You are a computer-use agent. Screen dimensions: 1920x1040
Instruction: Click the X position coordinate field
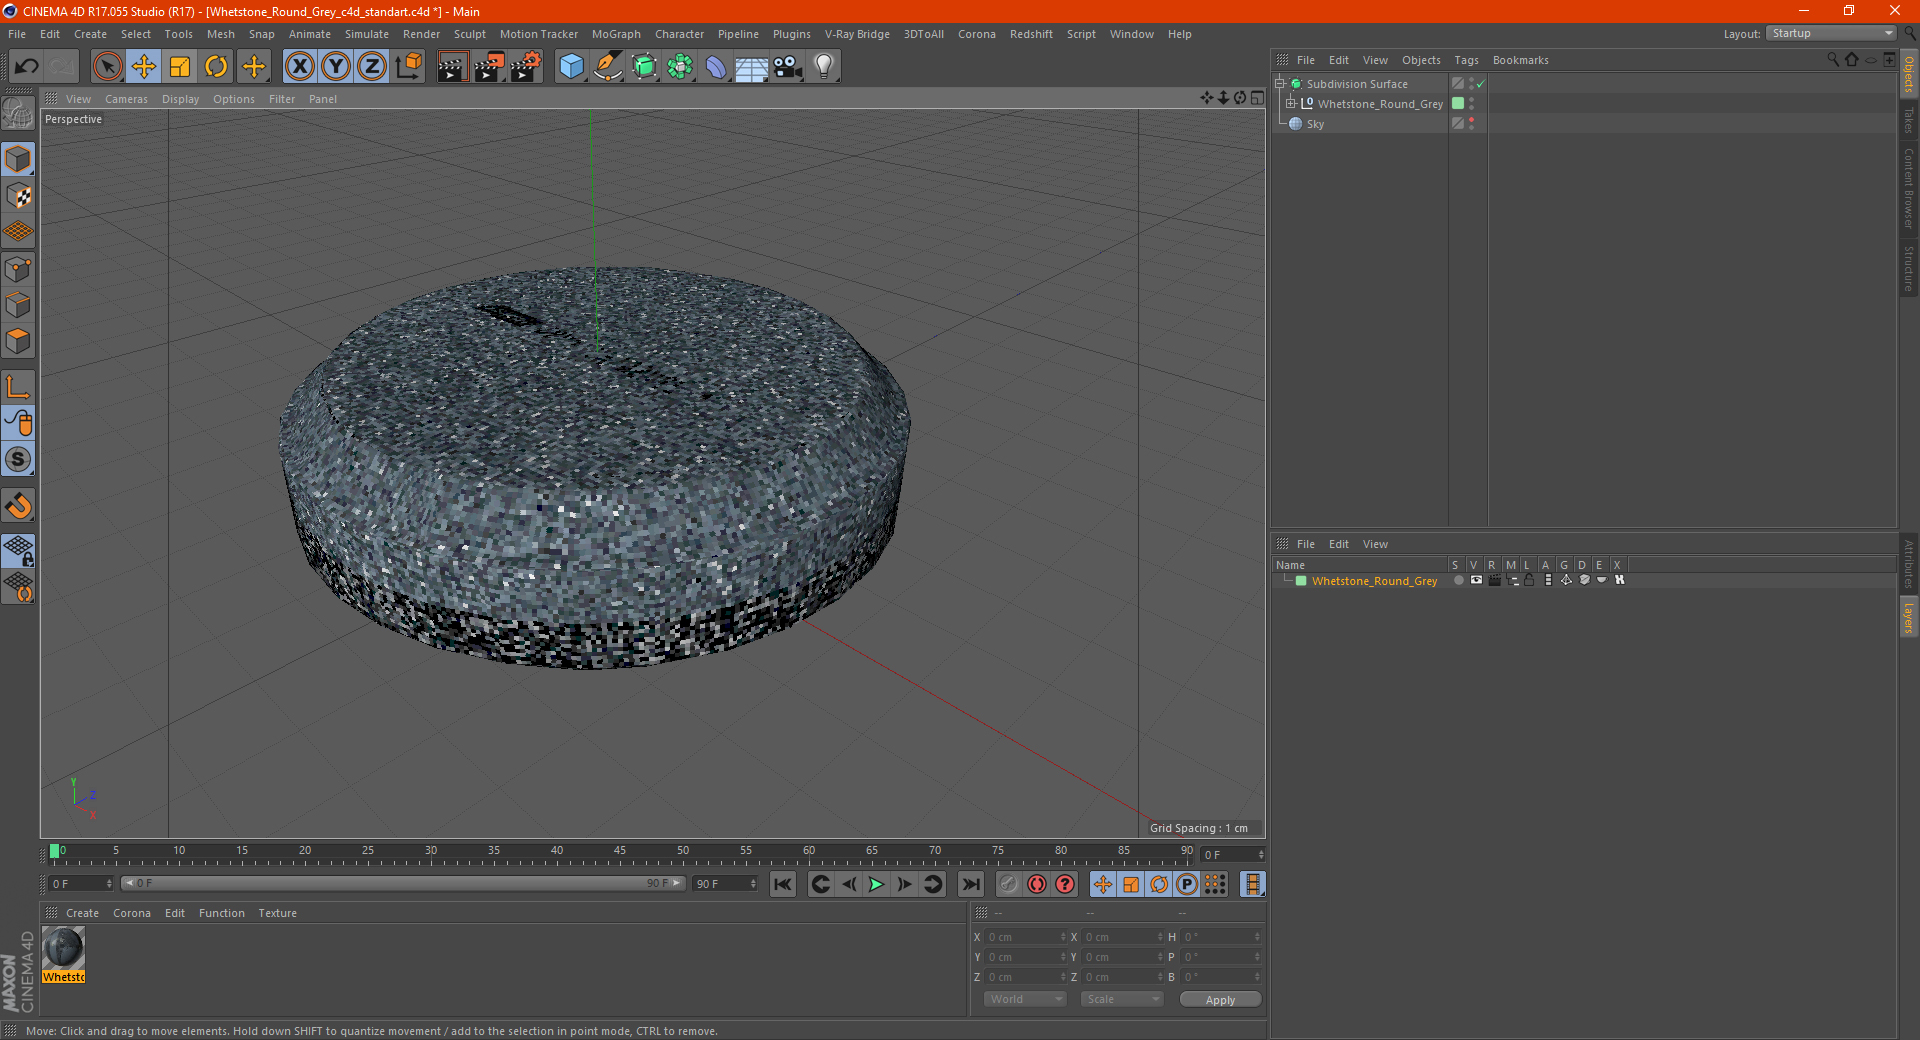pos(1026,937)
